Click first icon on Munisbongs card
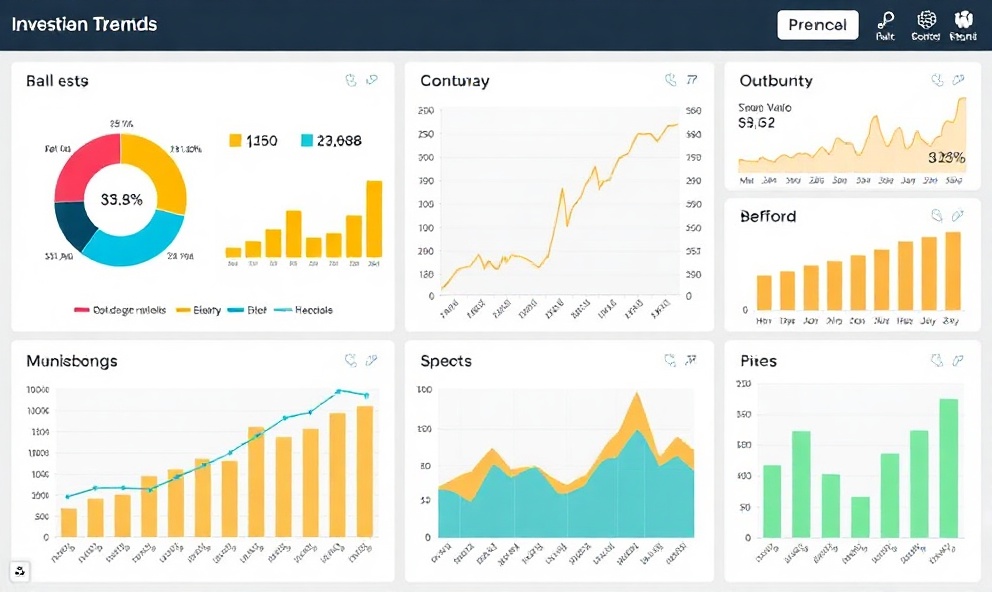This screenshot has height=592, width=992. (350, 361)
